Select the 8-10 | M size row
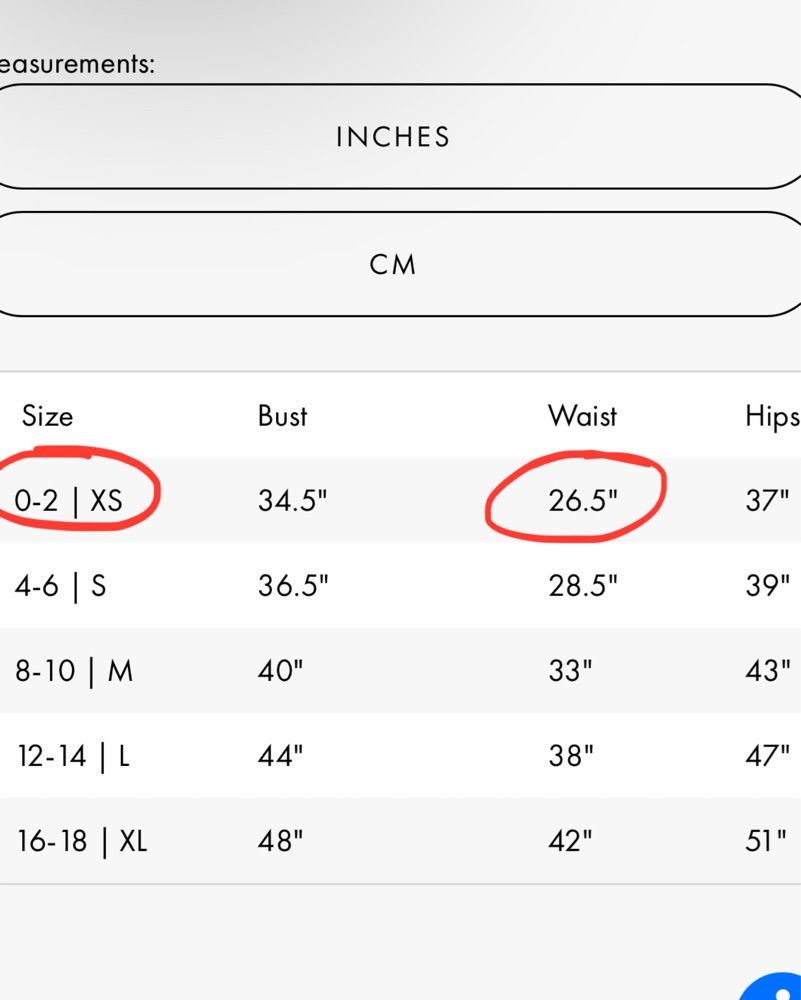Viewport: 801px width, 1000px height. tap(400, 670)
